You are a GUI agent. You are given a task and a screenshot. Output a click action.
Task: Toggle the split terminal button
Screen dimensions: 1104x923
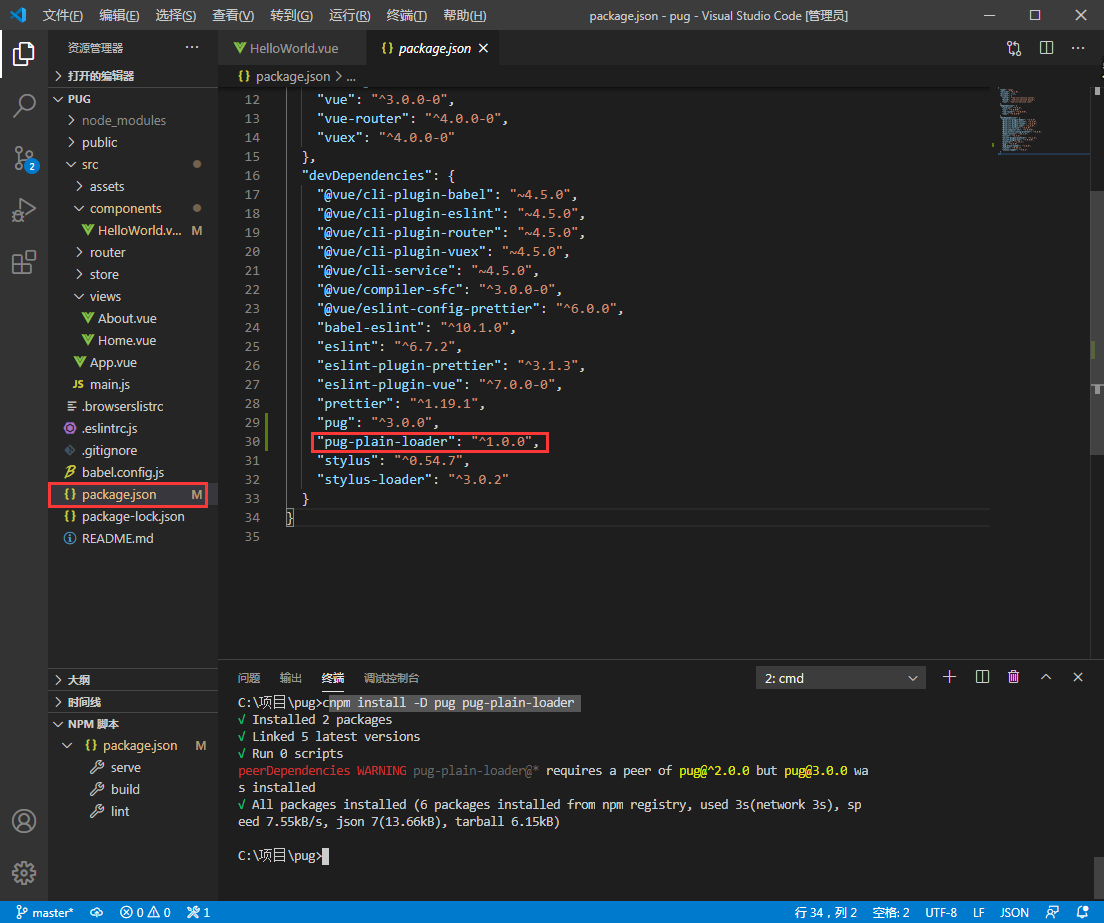[982, 677]
